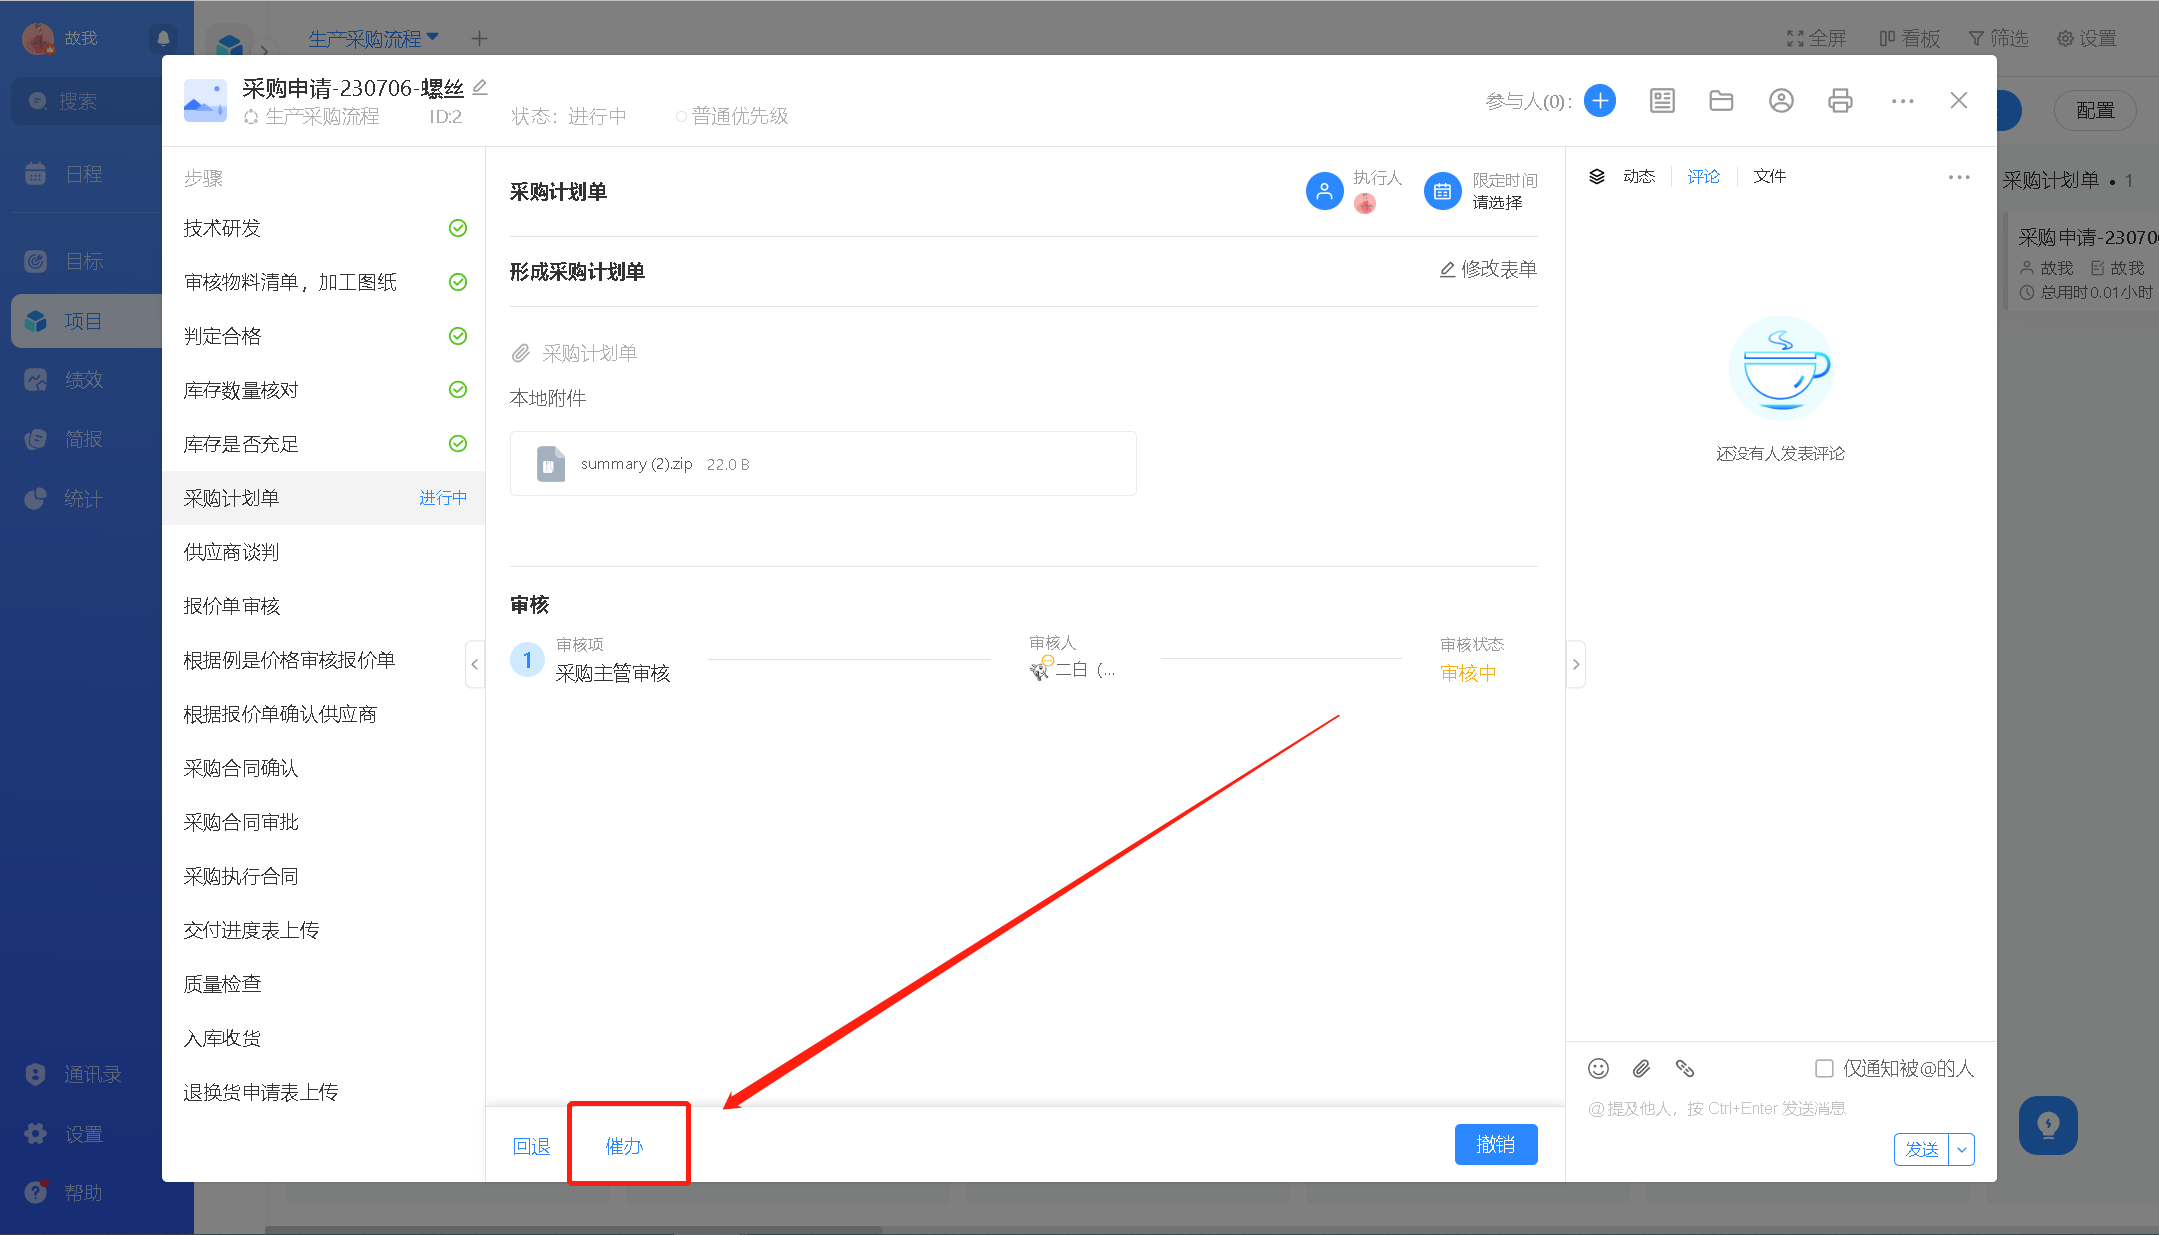
Task: Close the purchase request dialog
Action: 1959,101
